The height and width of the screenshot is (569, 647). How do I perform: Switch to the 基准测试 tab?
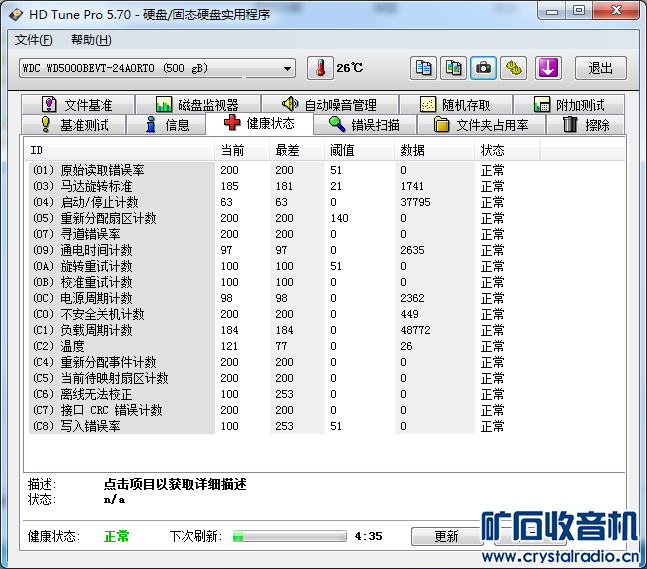pyautogui.click(x=73, y=125)
